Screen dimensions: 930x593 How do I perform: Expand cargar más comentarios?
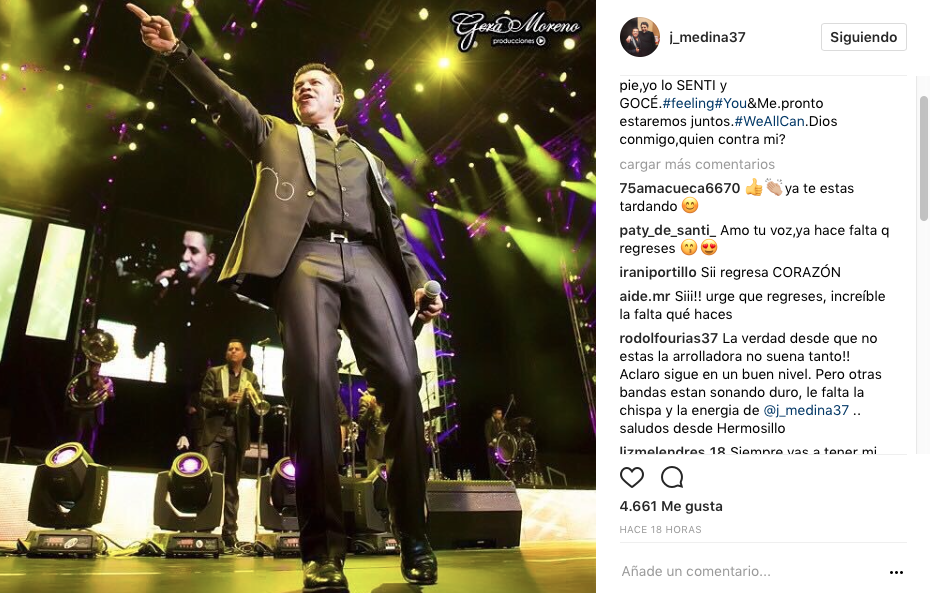(x=697, y=164)
